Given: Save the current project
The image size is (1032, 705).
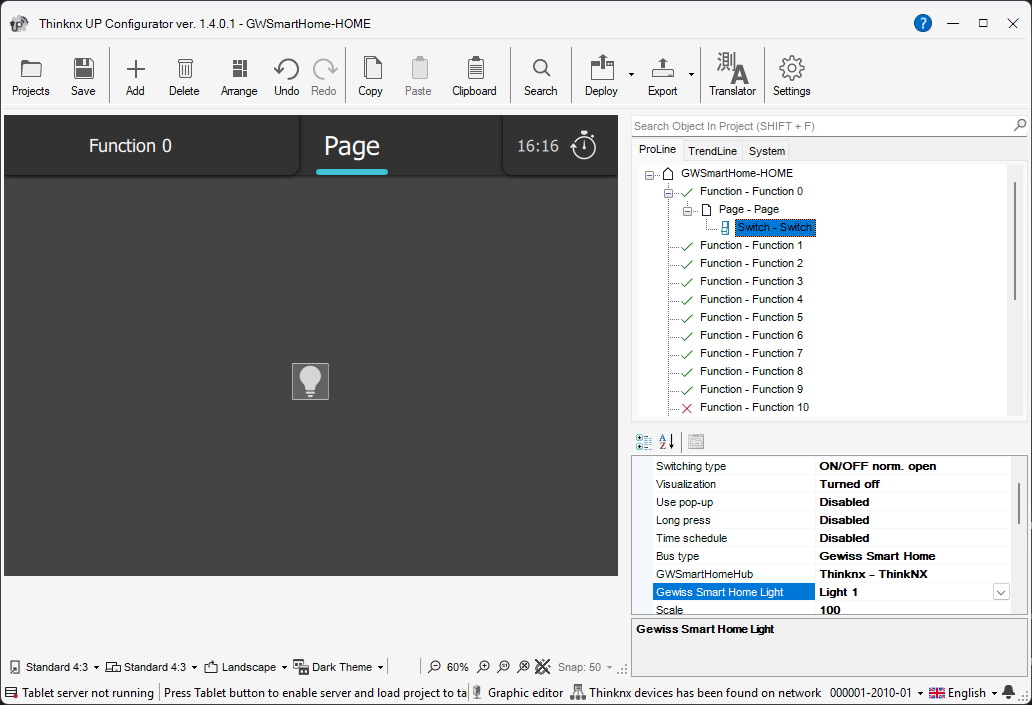Looking at the screenshot, I should tap(83, 77).
